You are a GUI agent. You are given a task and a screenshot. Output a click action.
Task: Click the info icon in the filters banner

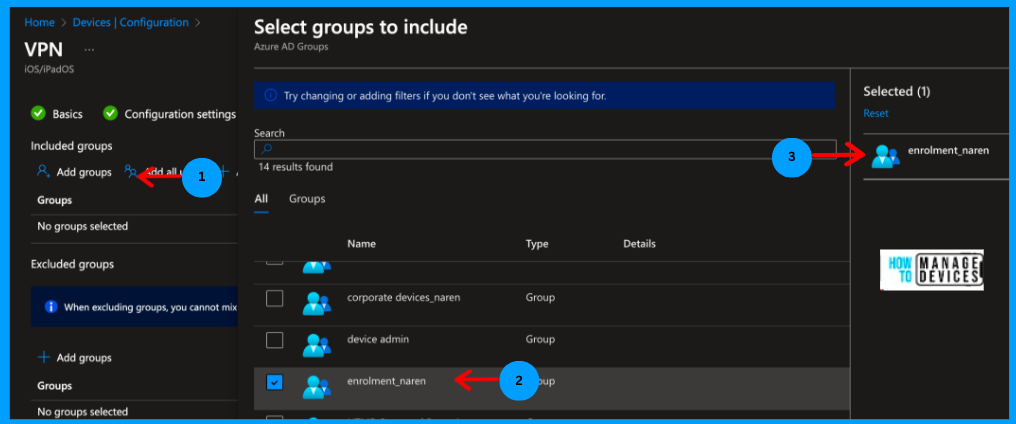pos(271,96)
